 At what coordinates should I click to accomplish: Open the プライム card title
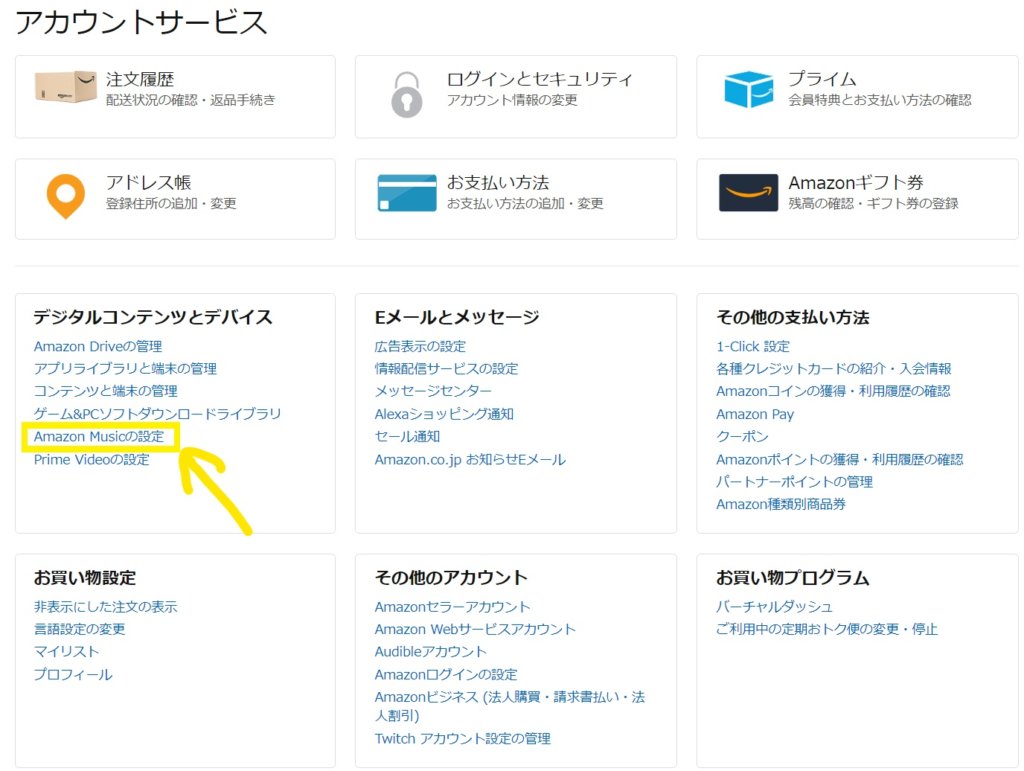pos(822,79)
